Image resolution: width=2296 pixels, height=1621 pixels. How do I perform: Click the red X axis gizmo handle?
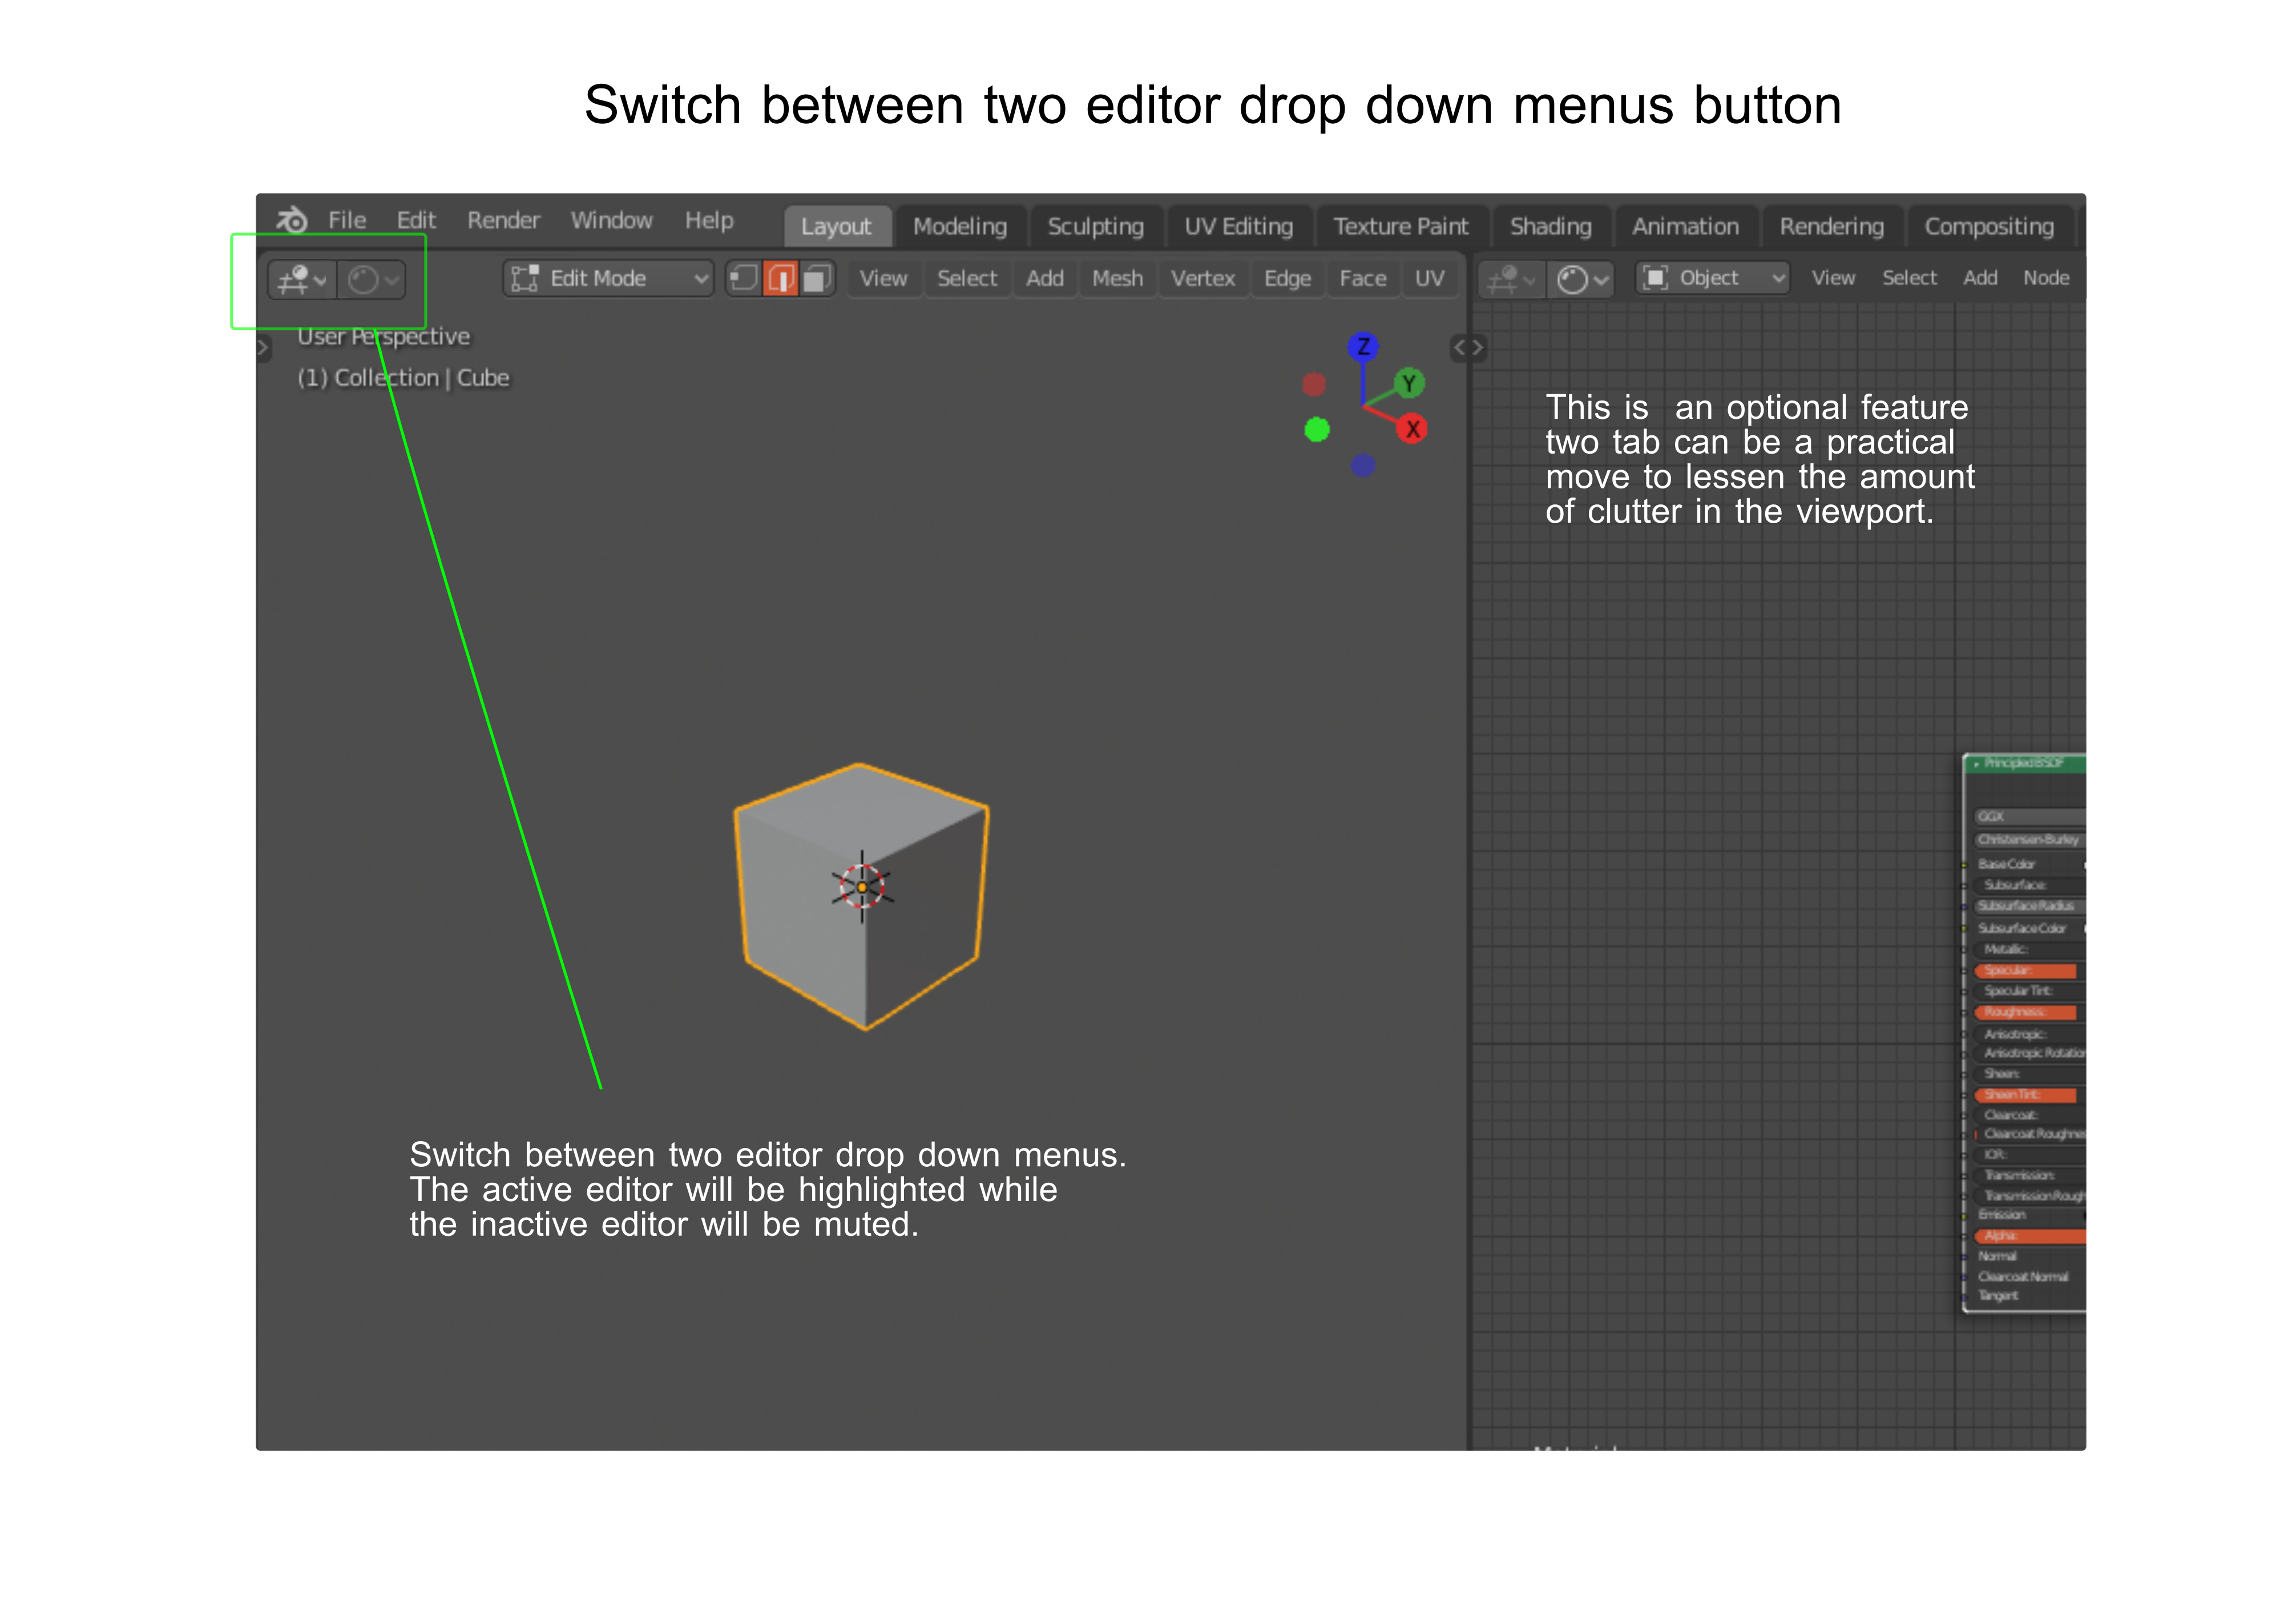1412,429
